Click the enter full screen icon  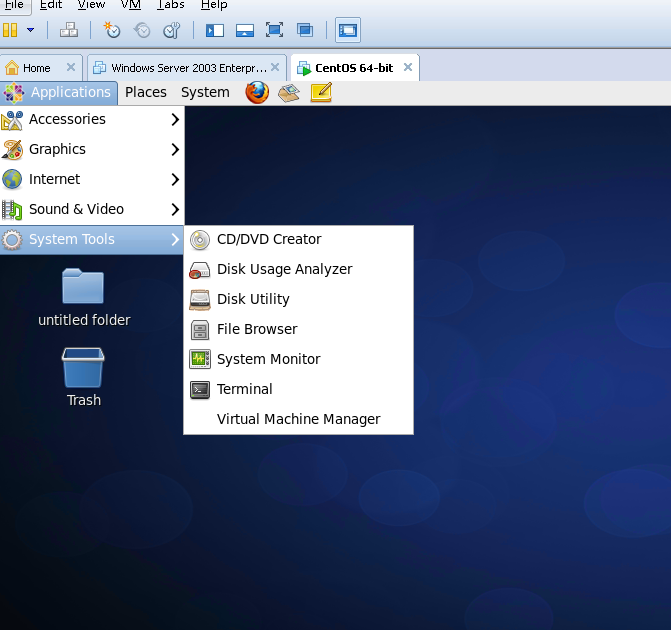point(275,30)
